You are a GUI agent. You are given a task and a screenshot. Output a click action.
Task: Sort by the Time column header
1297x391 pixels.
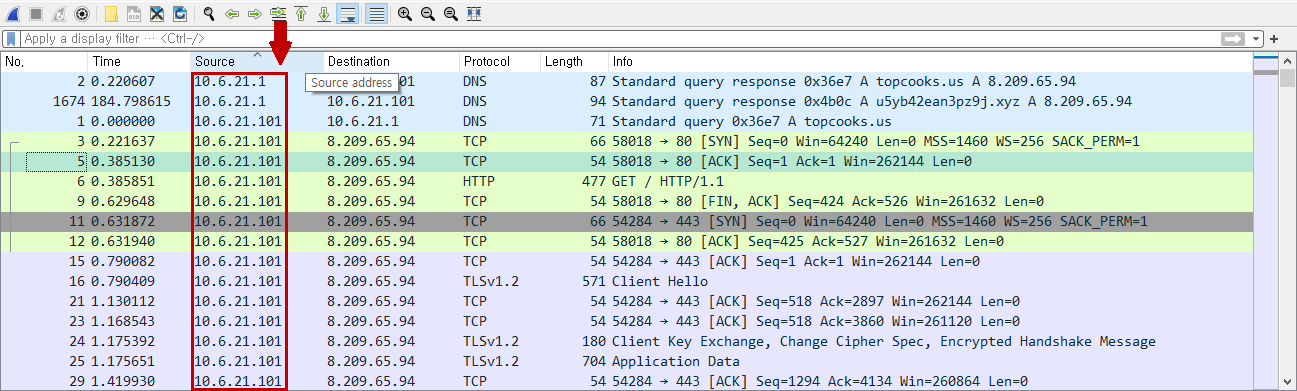coord(140,62)
